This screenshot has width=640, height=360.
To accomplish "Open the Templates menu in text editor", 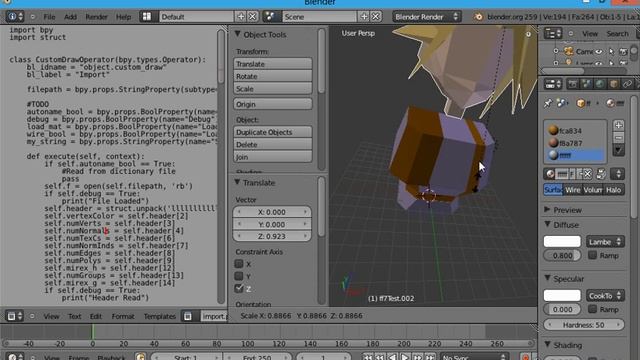I will [160, 316].
